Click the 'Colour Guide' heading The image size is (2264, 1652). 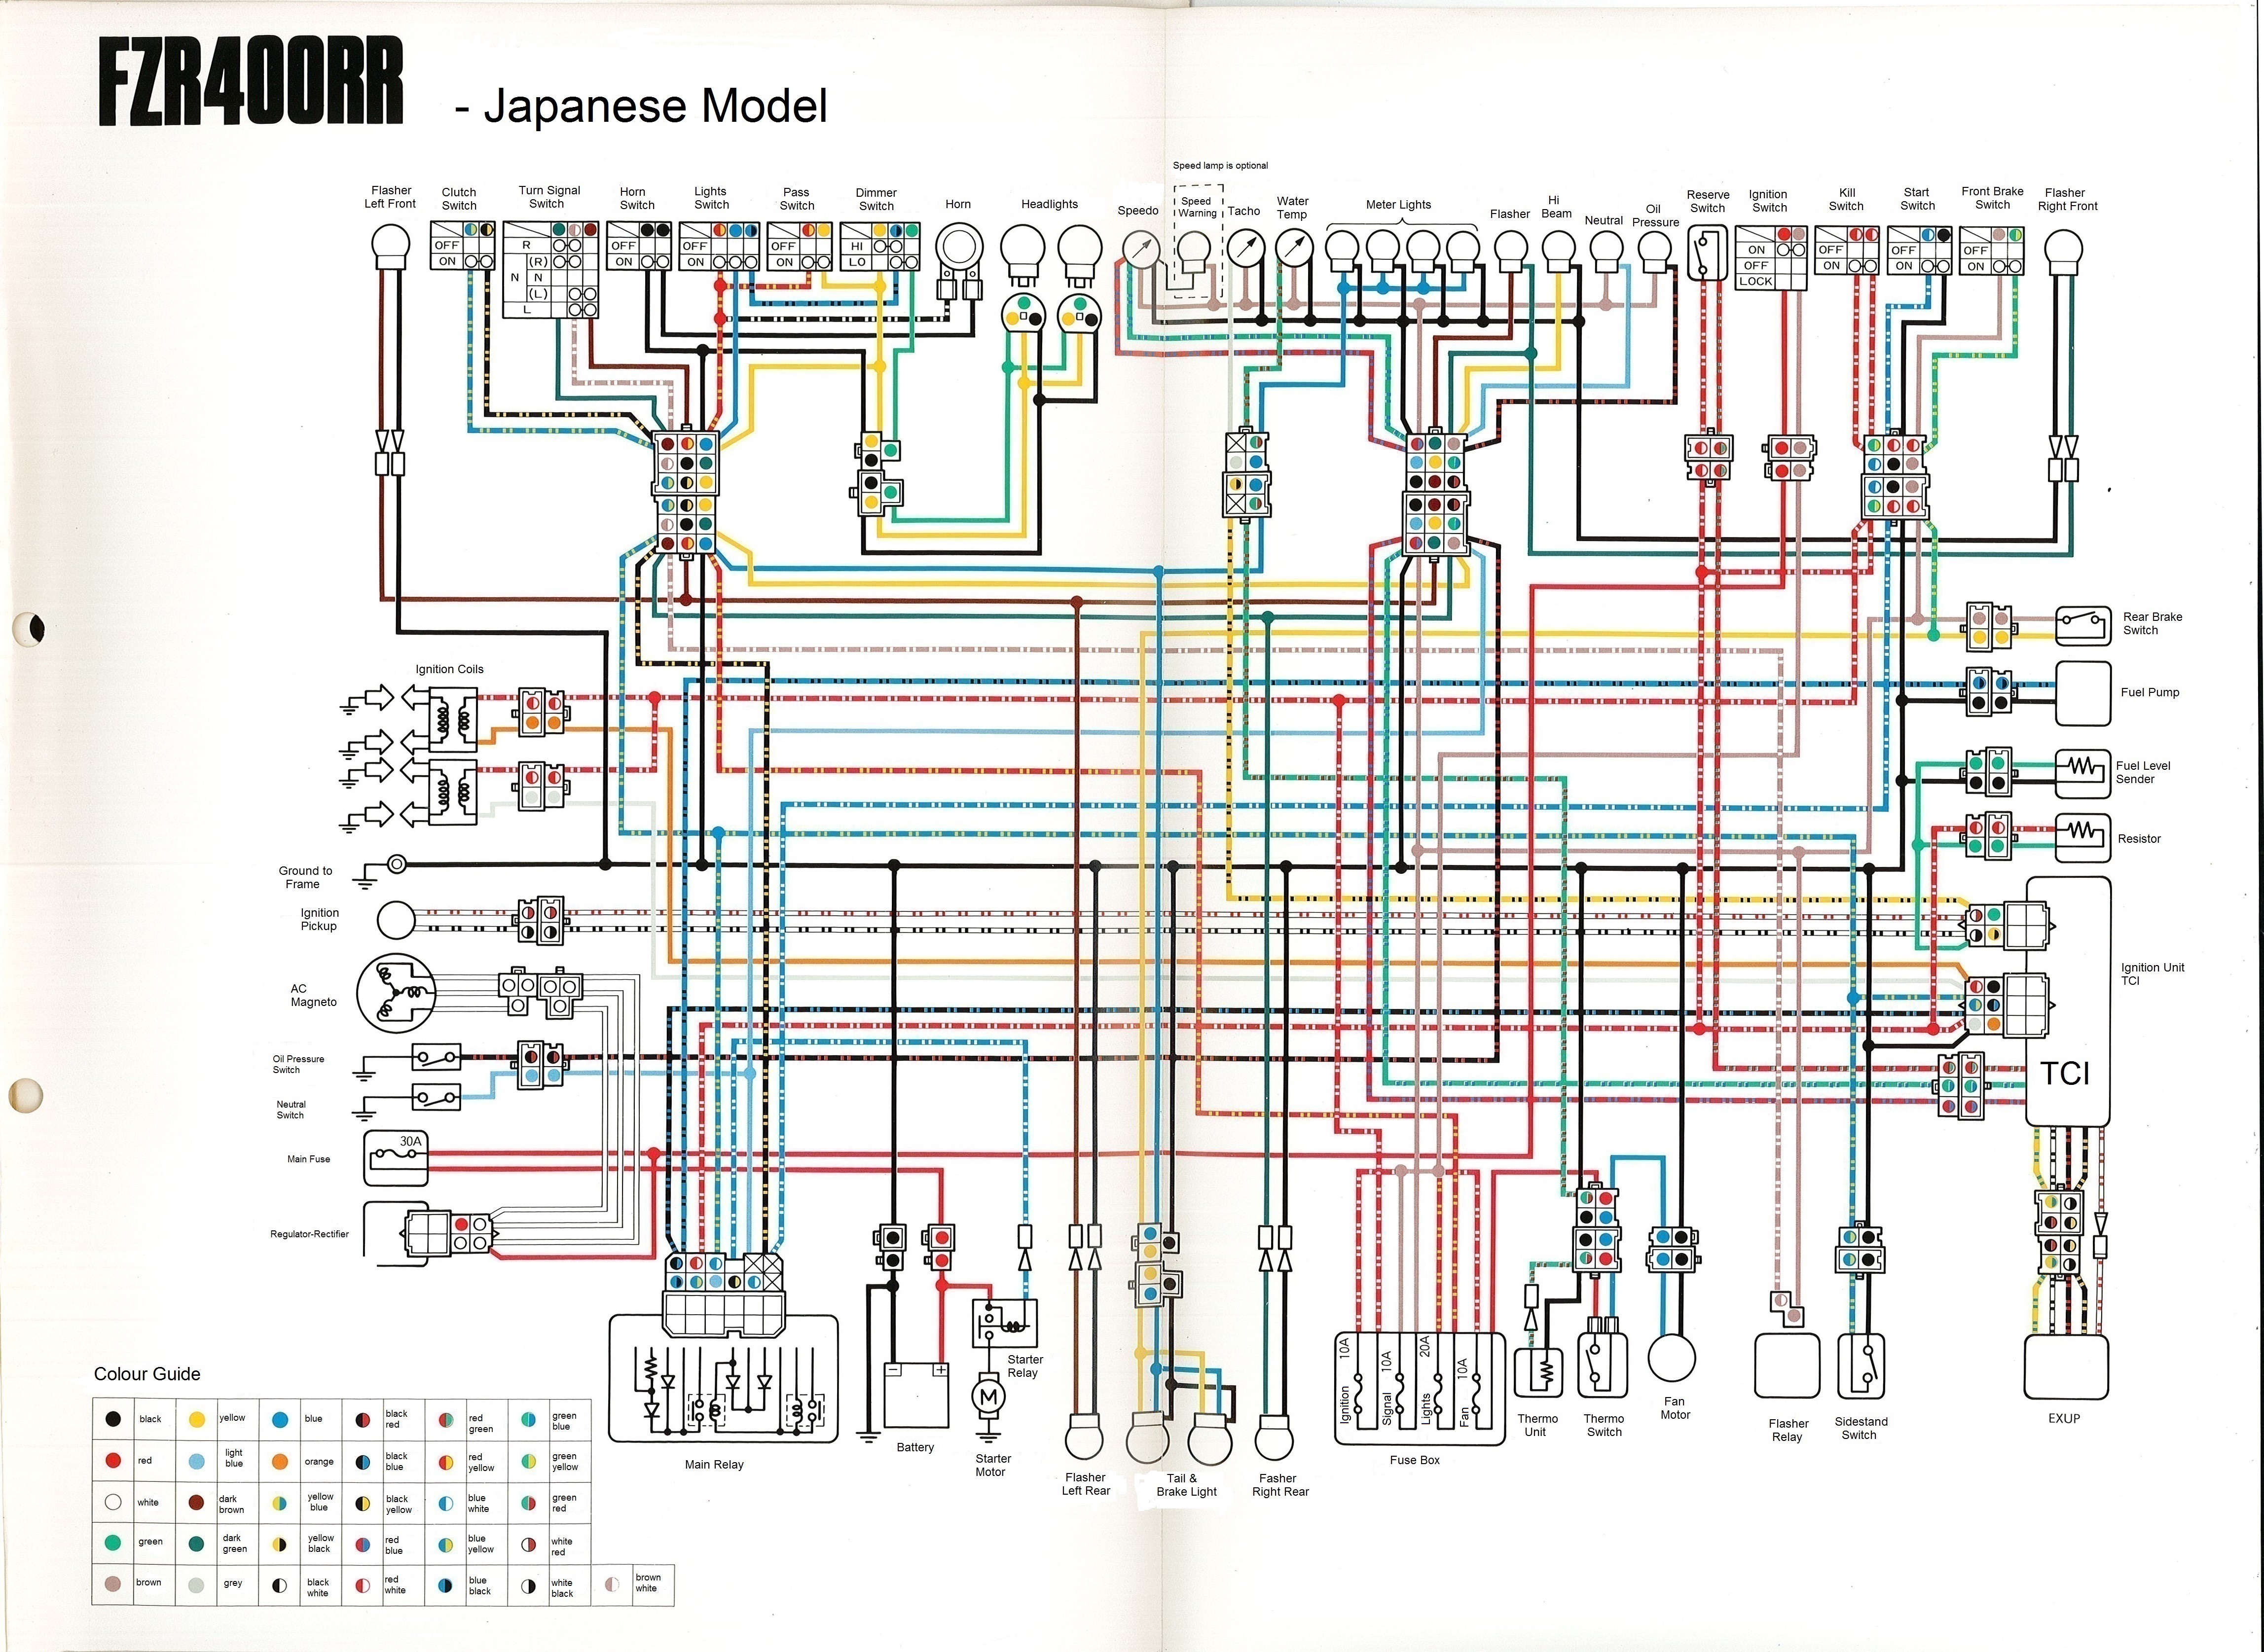pyautogui.click(x=147, y=1374)
